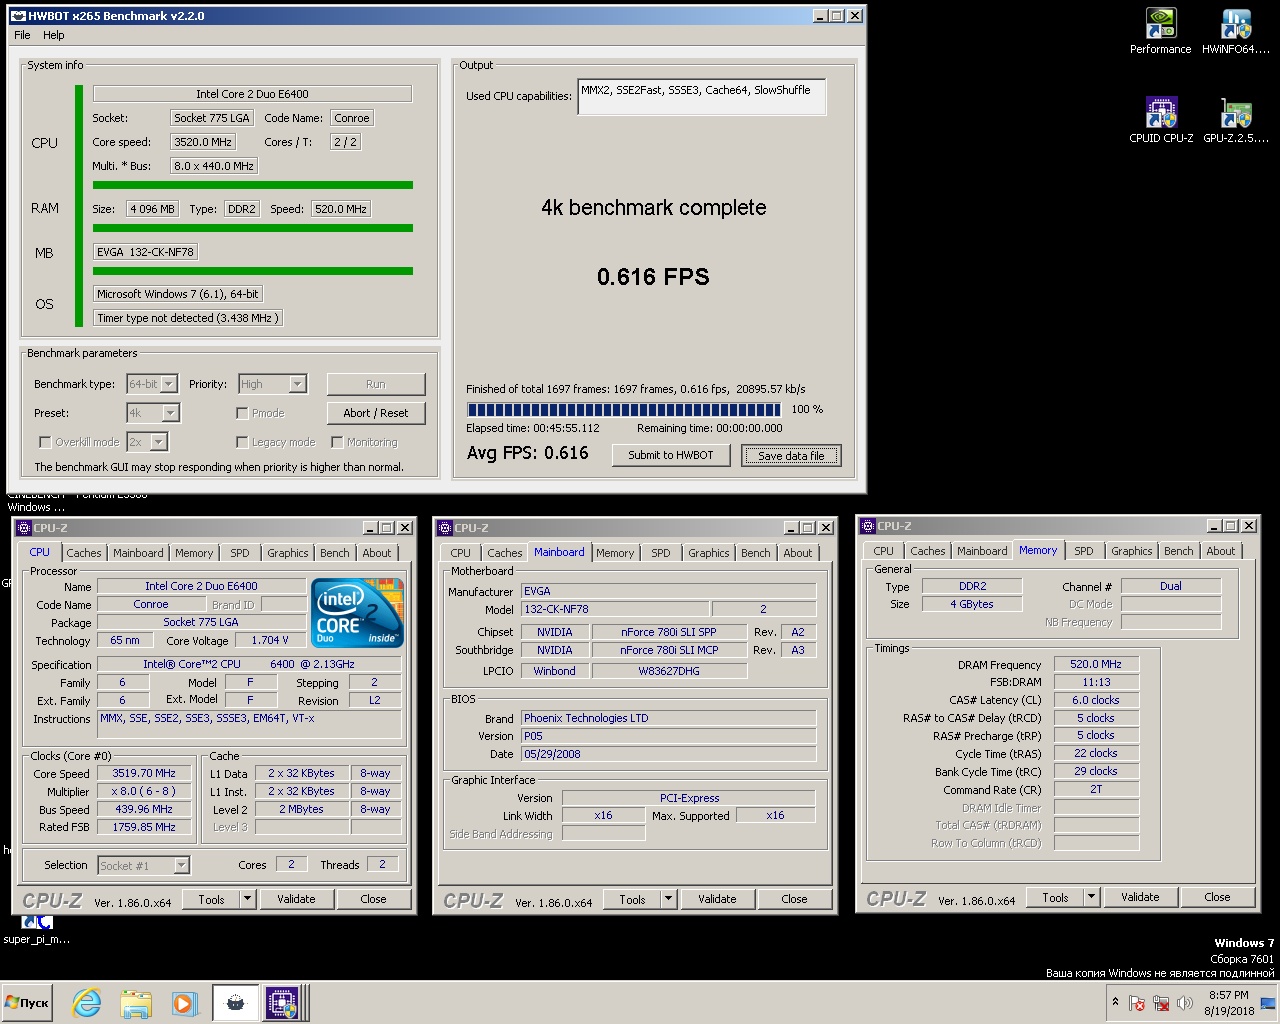1280x1024 pixels.
Task: Open About tab in Memory window
Action: point(1220,551)
